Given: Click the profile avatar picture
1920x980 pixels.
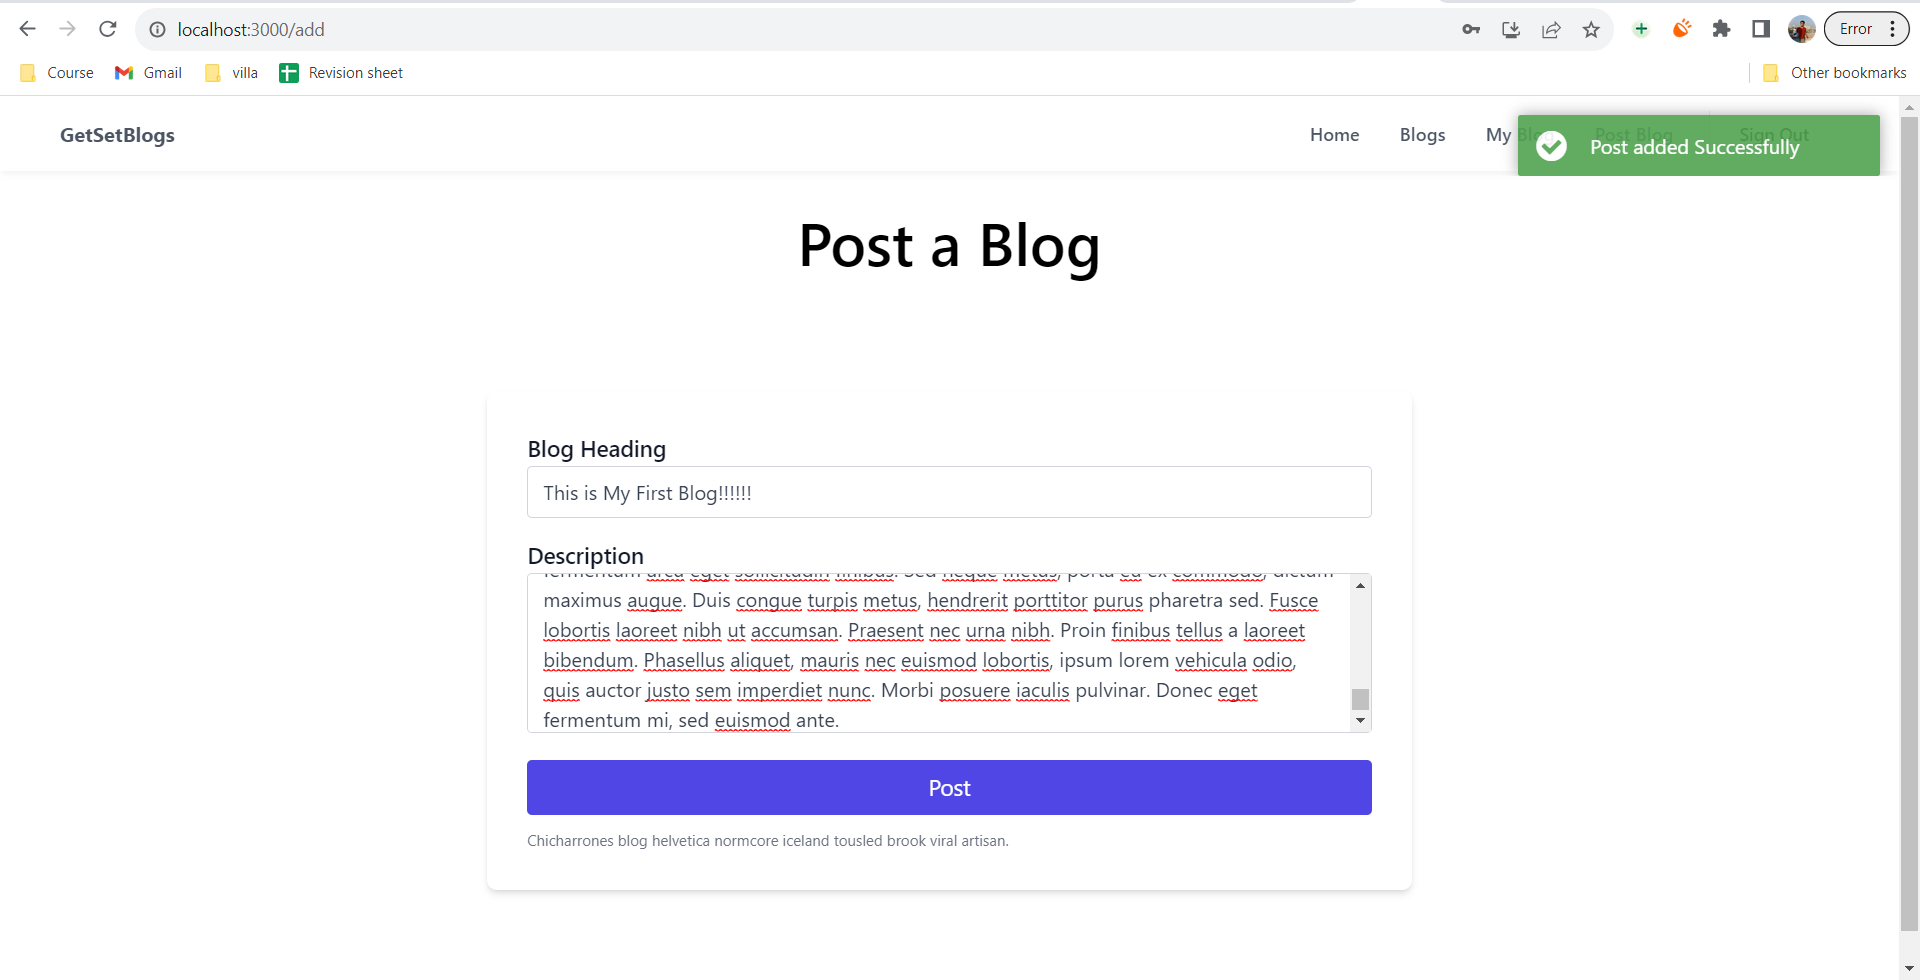Looking at the screenshot, I should coord(1800,29).
